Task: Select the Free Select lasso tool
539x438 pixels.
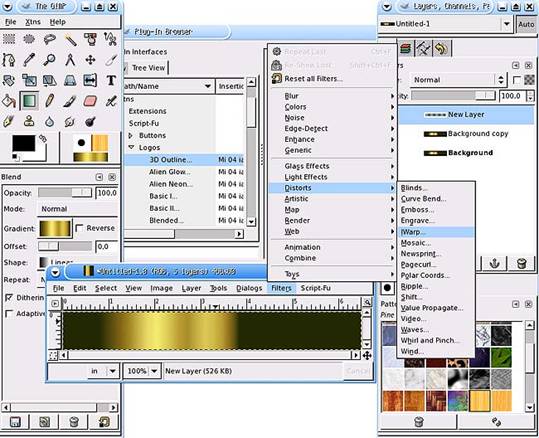Action: click(x=50, y=39)
